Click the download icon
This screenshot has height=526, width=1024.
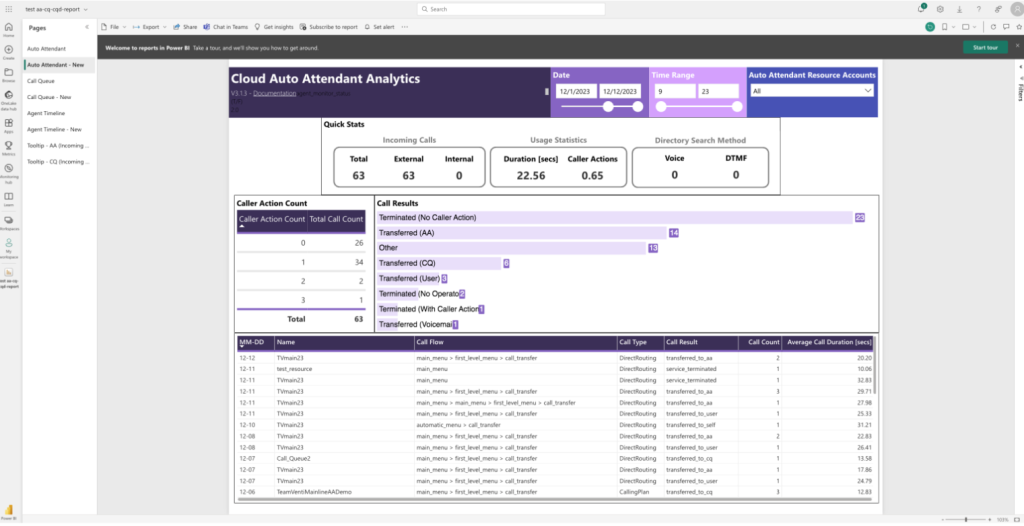(x=959, y=9)
